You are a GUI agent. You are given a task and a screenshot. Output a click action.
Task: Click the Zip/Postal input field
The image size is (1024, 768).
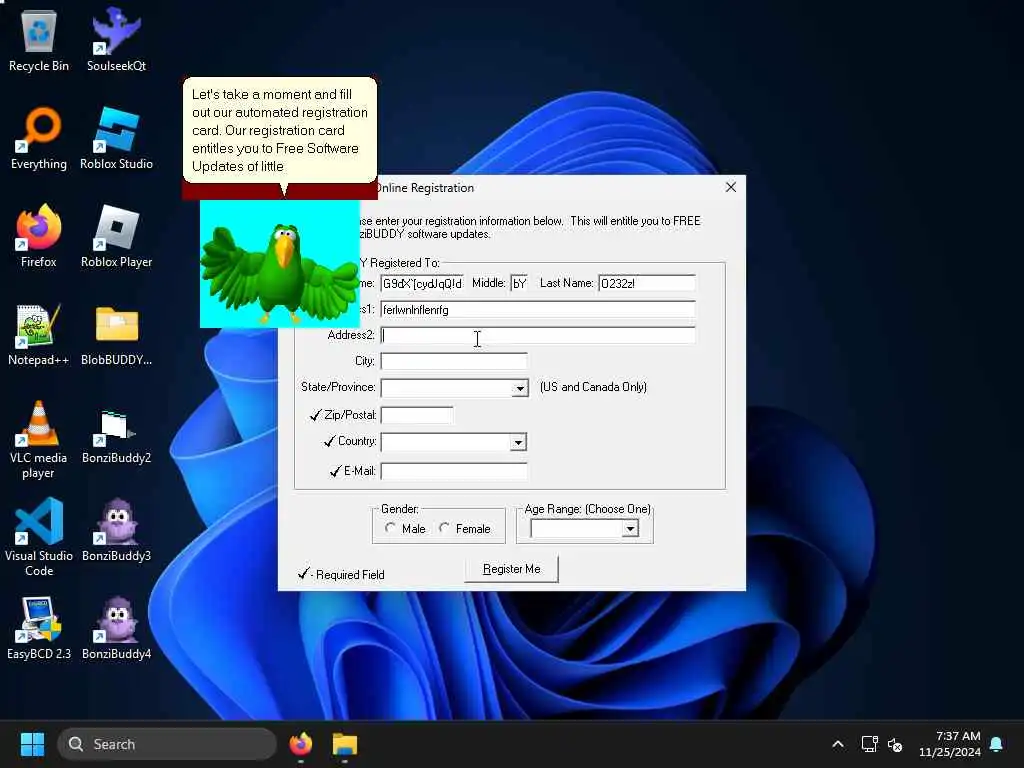(x=417, y=415)
